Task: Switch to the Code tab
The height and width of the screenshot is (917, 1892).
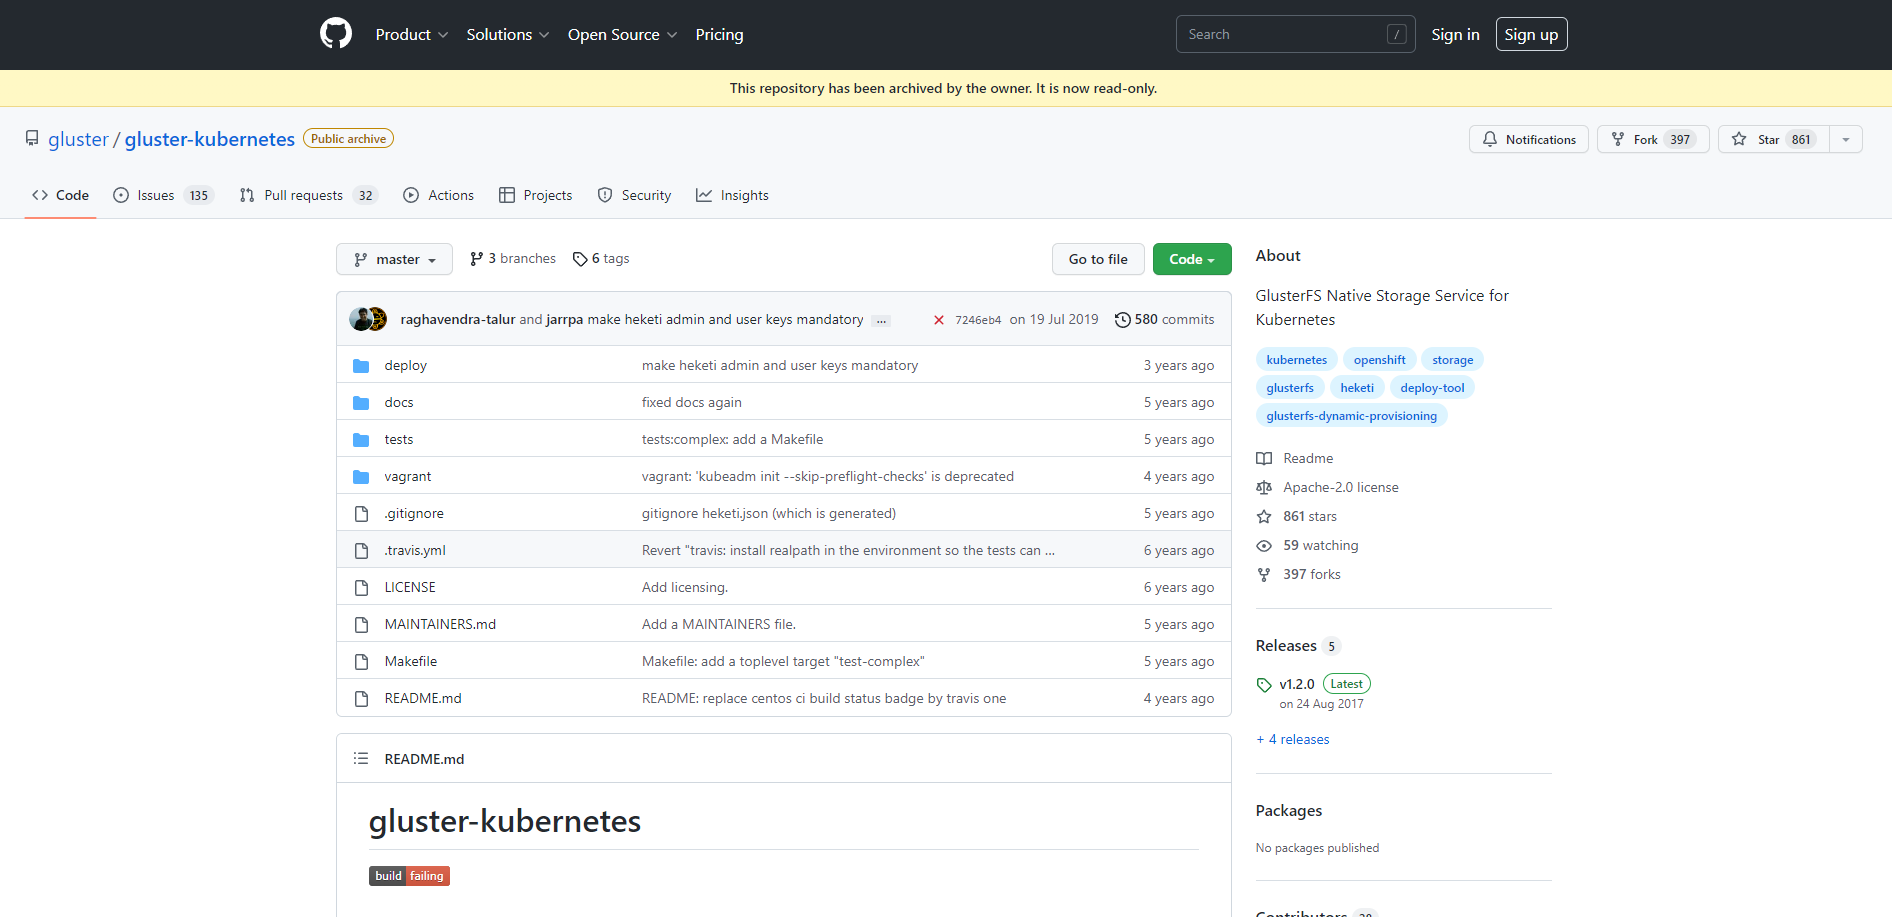Action: coord(61,195)
